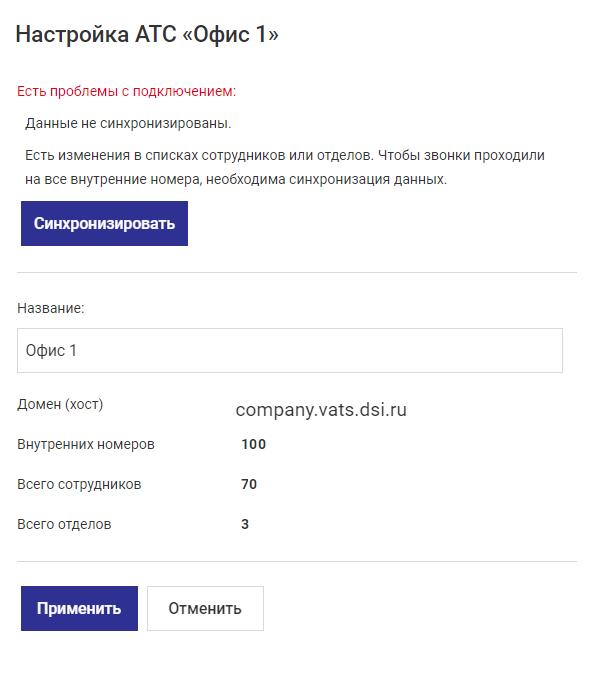The image size is (598, 683).
Task: Cancel changes via the Отменить button
Action: coord(205,608)
